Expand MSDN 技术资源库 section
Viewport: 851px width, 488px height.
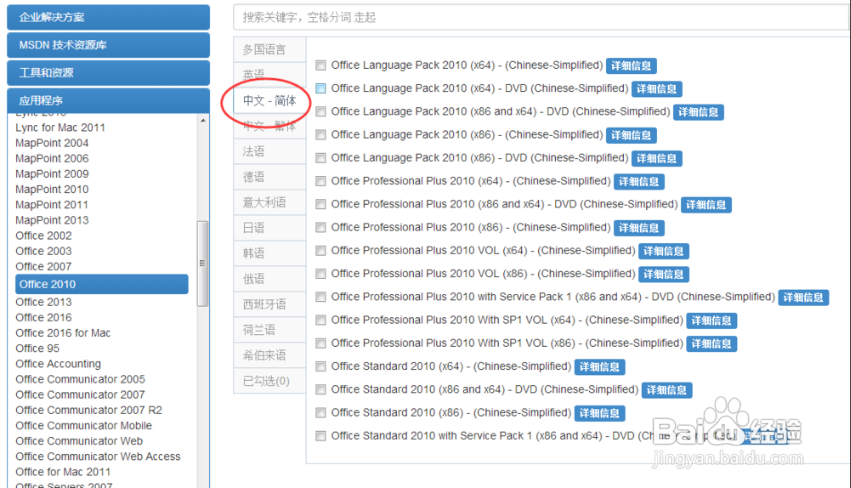[108, 45]
